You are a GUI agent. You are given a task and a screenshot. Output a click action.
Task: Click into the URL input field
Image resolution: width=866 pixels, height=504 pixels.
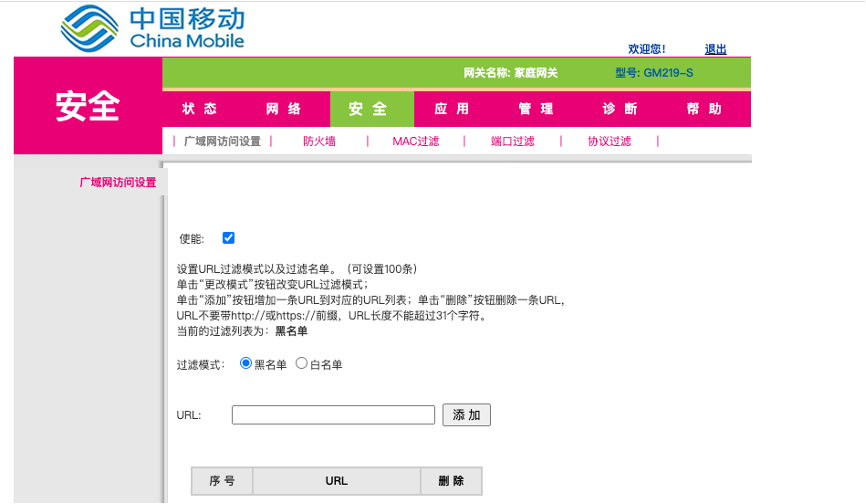click(334, 415)
